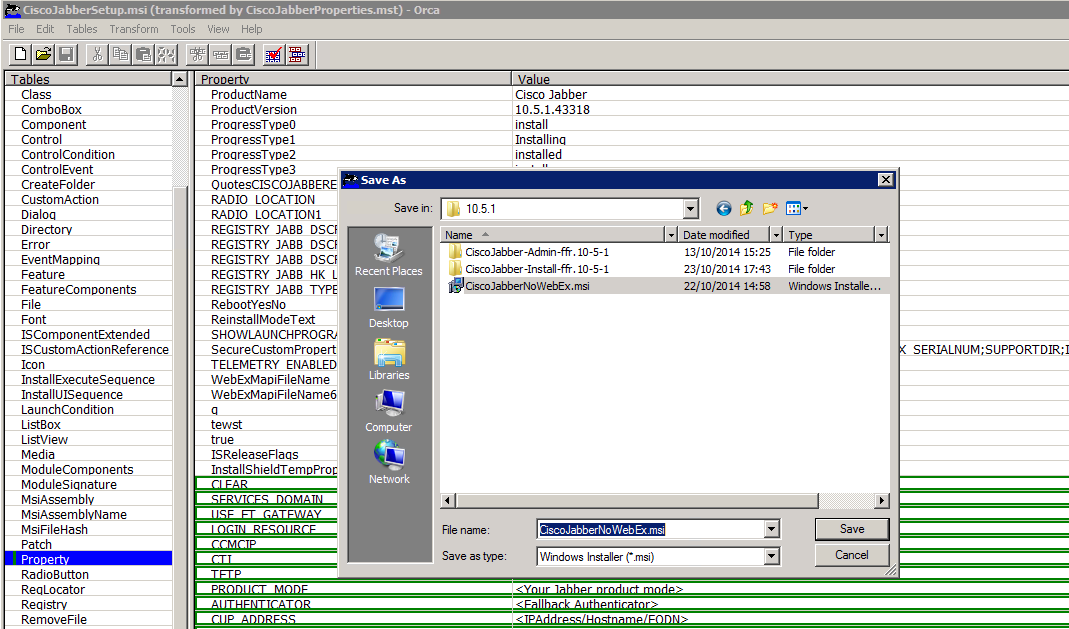Click the Cisco Jabber value cell

pyautogui.click(x=551, y=95)
